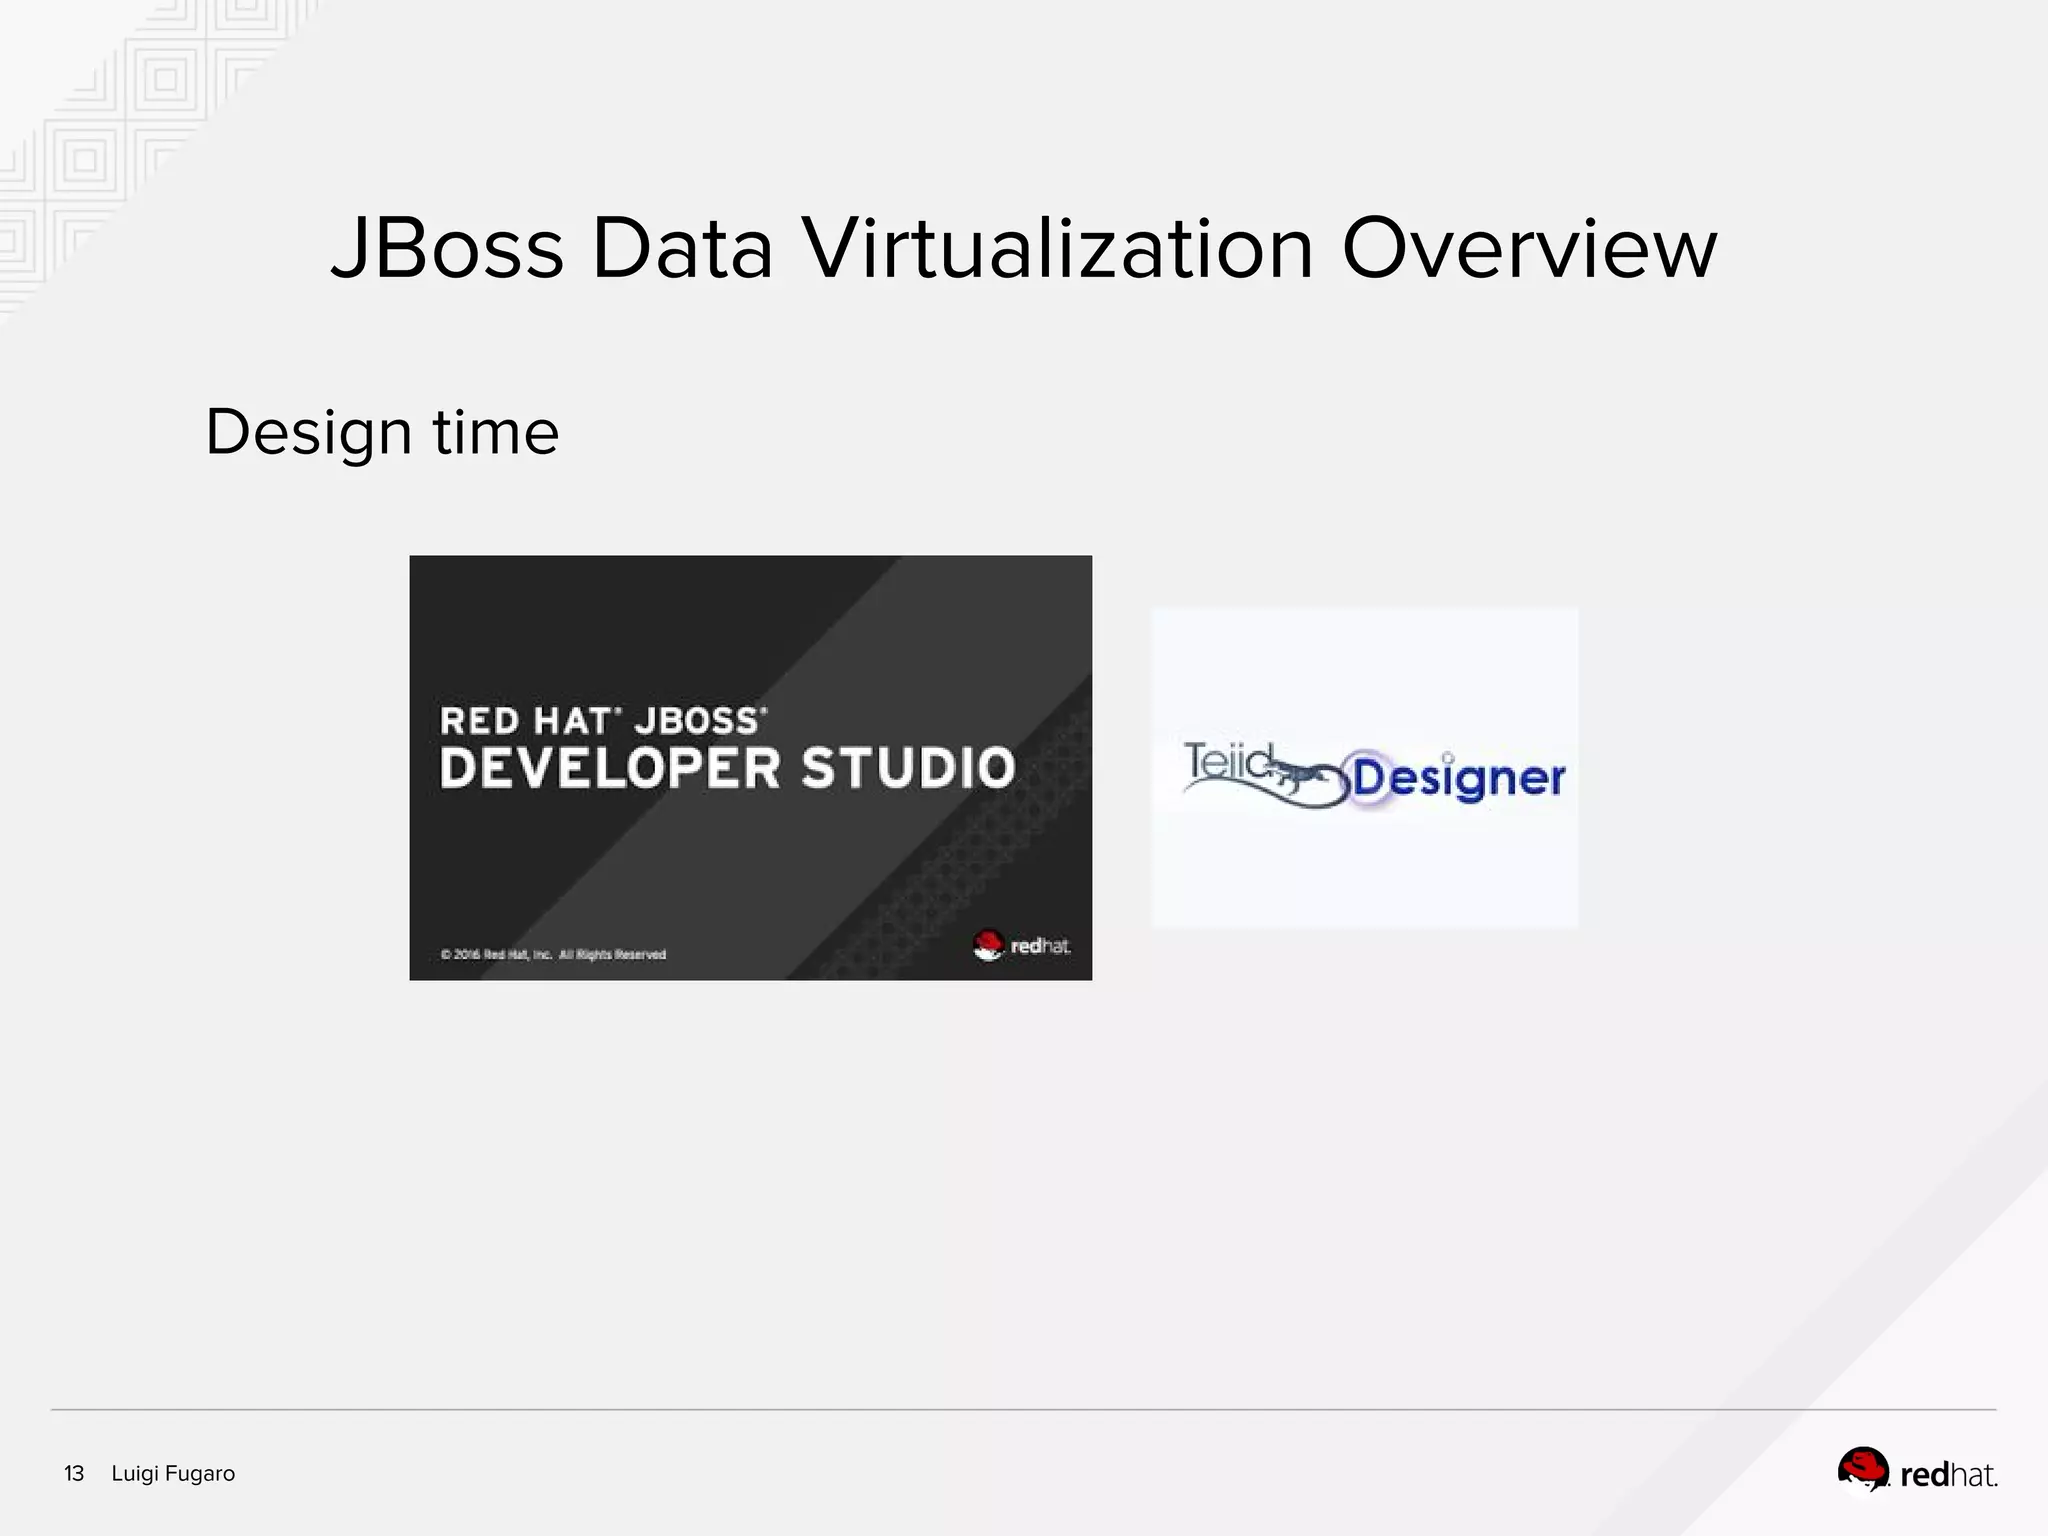2048x1536 pixels.
Task: Click the Red Hat logo in the footer
Action: tap(1917, 1471)
